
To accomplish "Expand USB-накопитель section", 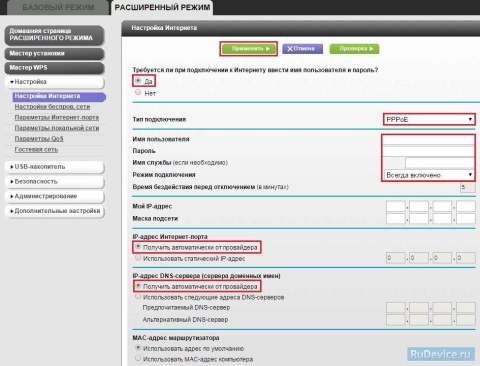I will click(54, 167).
